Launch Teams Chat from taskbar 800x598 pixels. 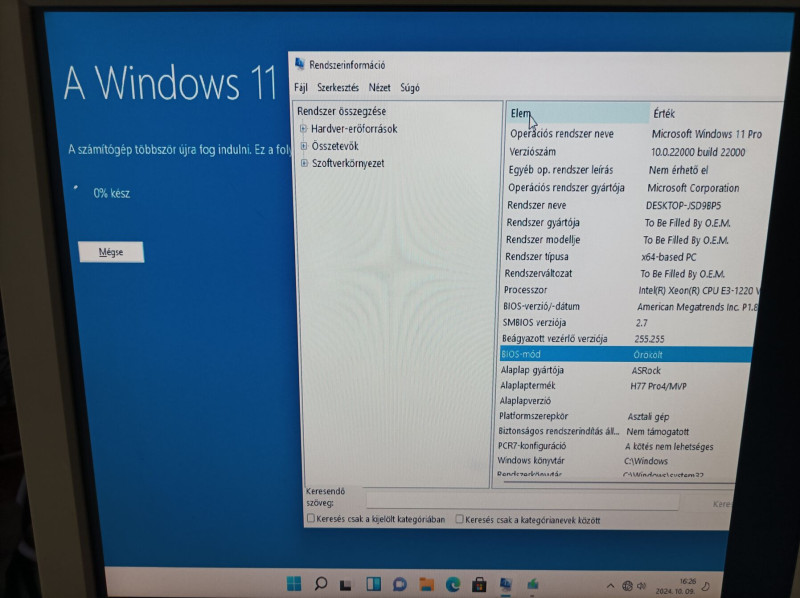pos(399,584)
